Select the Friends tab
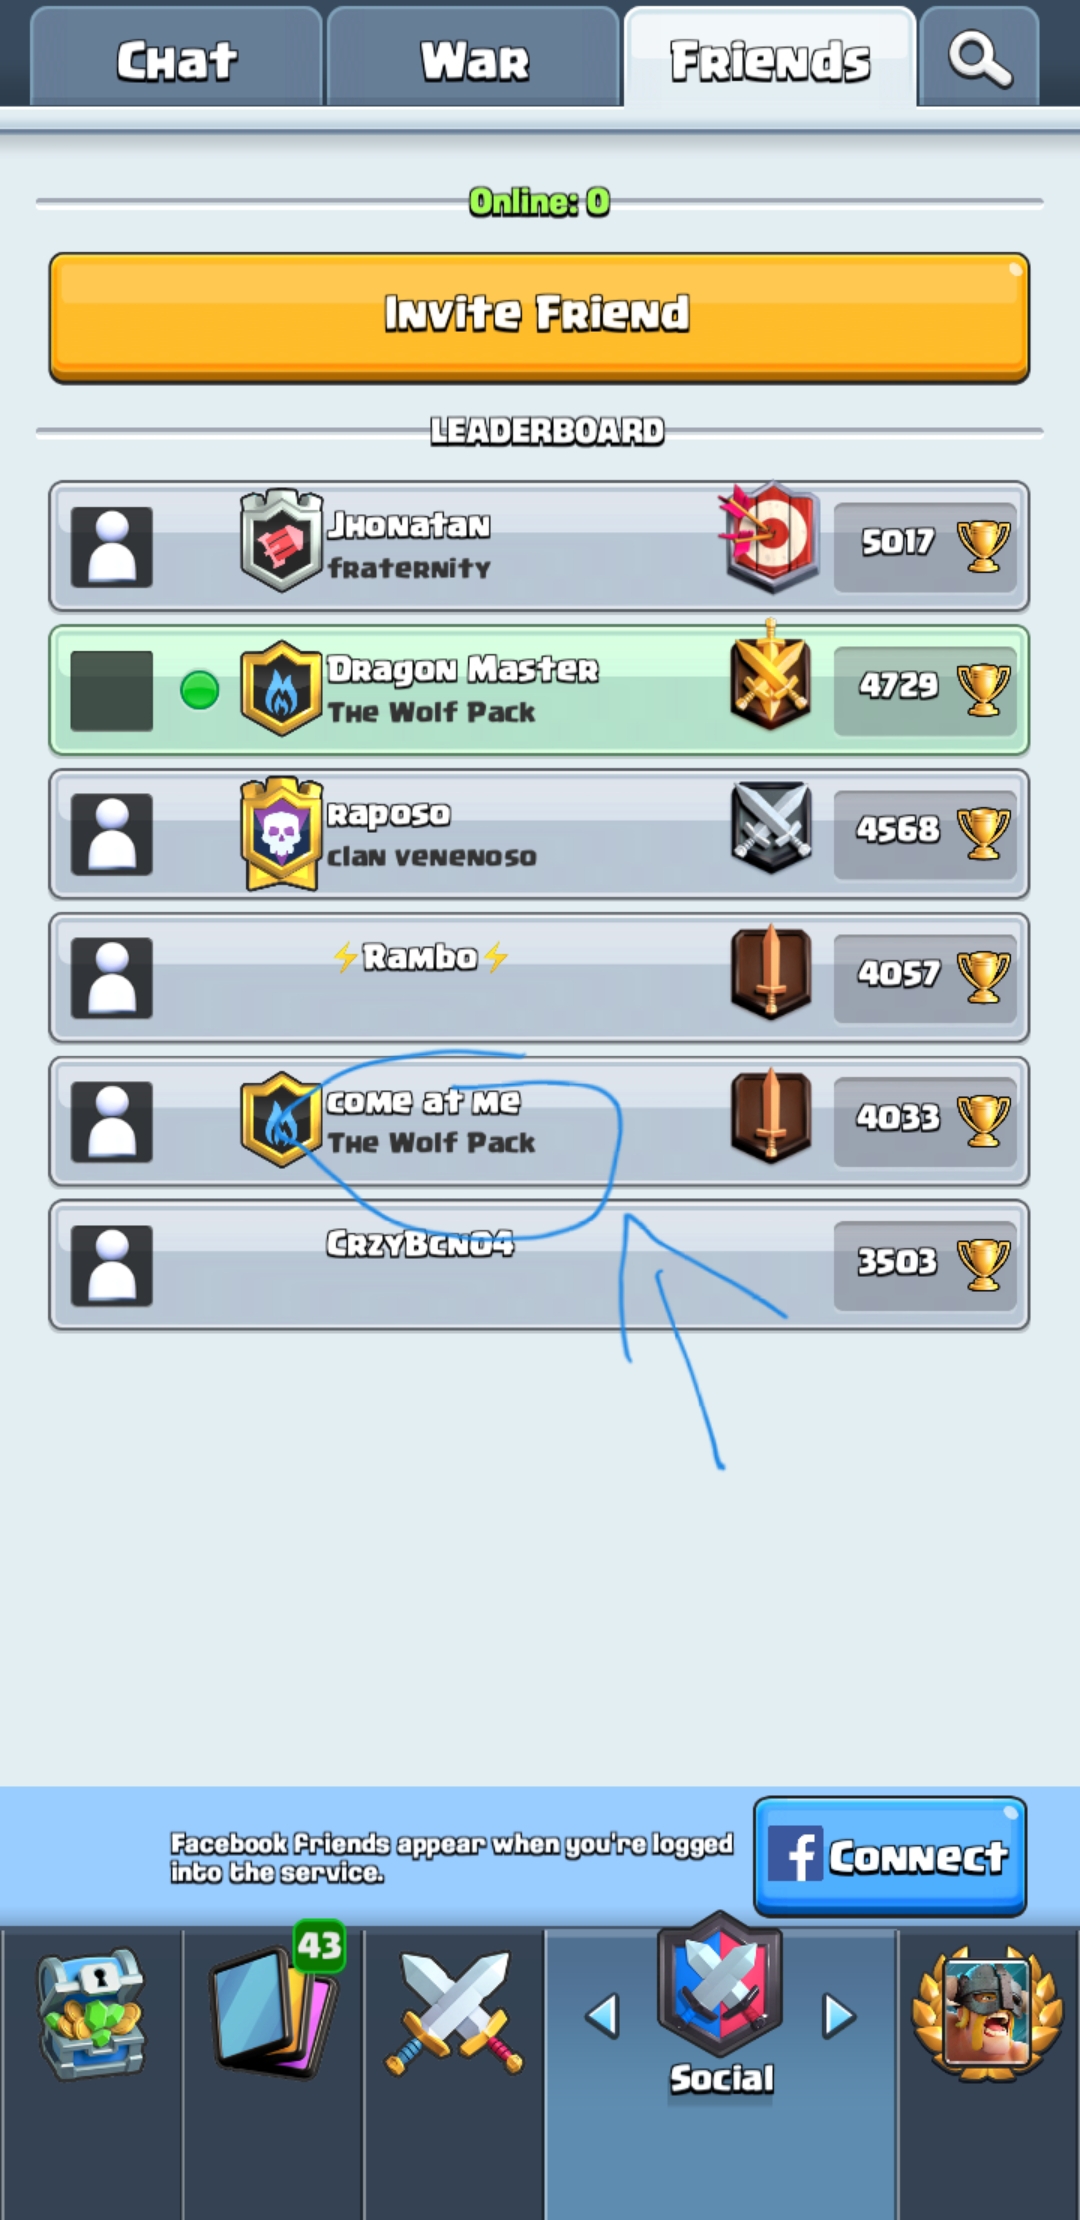This screenshot has width=1080, height=2220. (770, 58)
